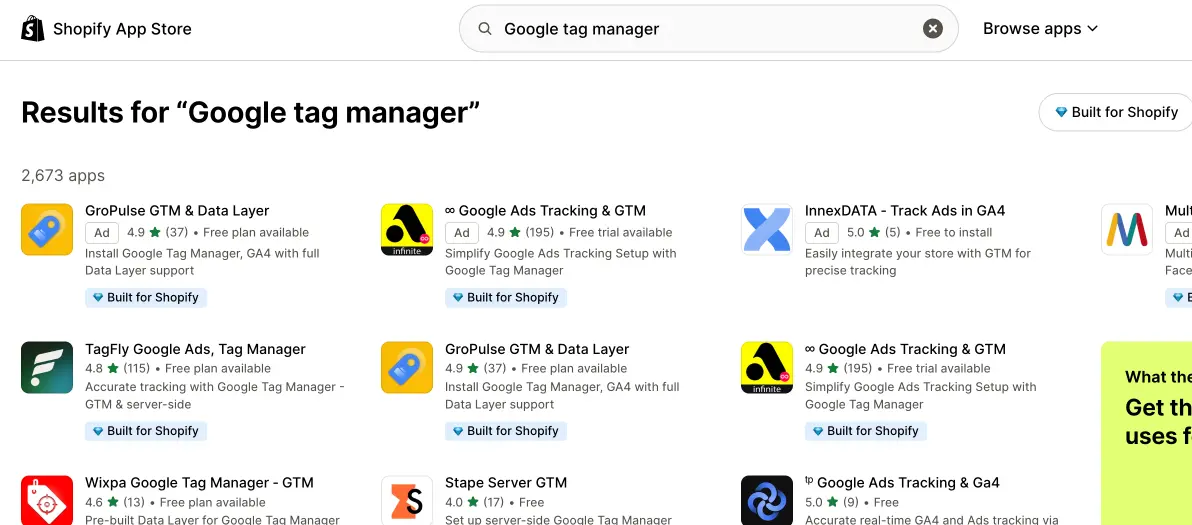Open Wixpa Google Tag Manager - GTM link
Viewport: 1192px width, 525px height.
pyautogui.click(x=199, y=482)
